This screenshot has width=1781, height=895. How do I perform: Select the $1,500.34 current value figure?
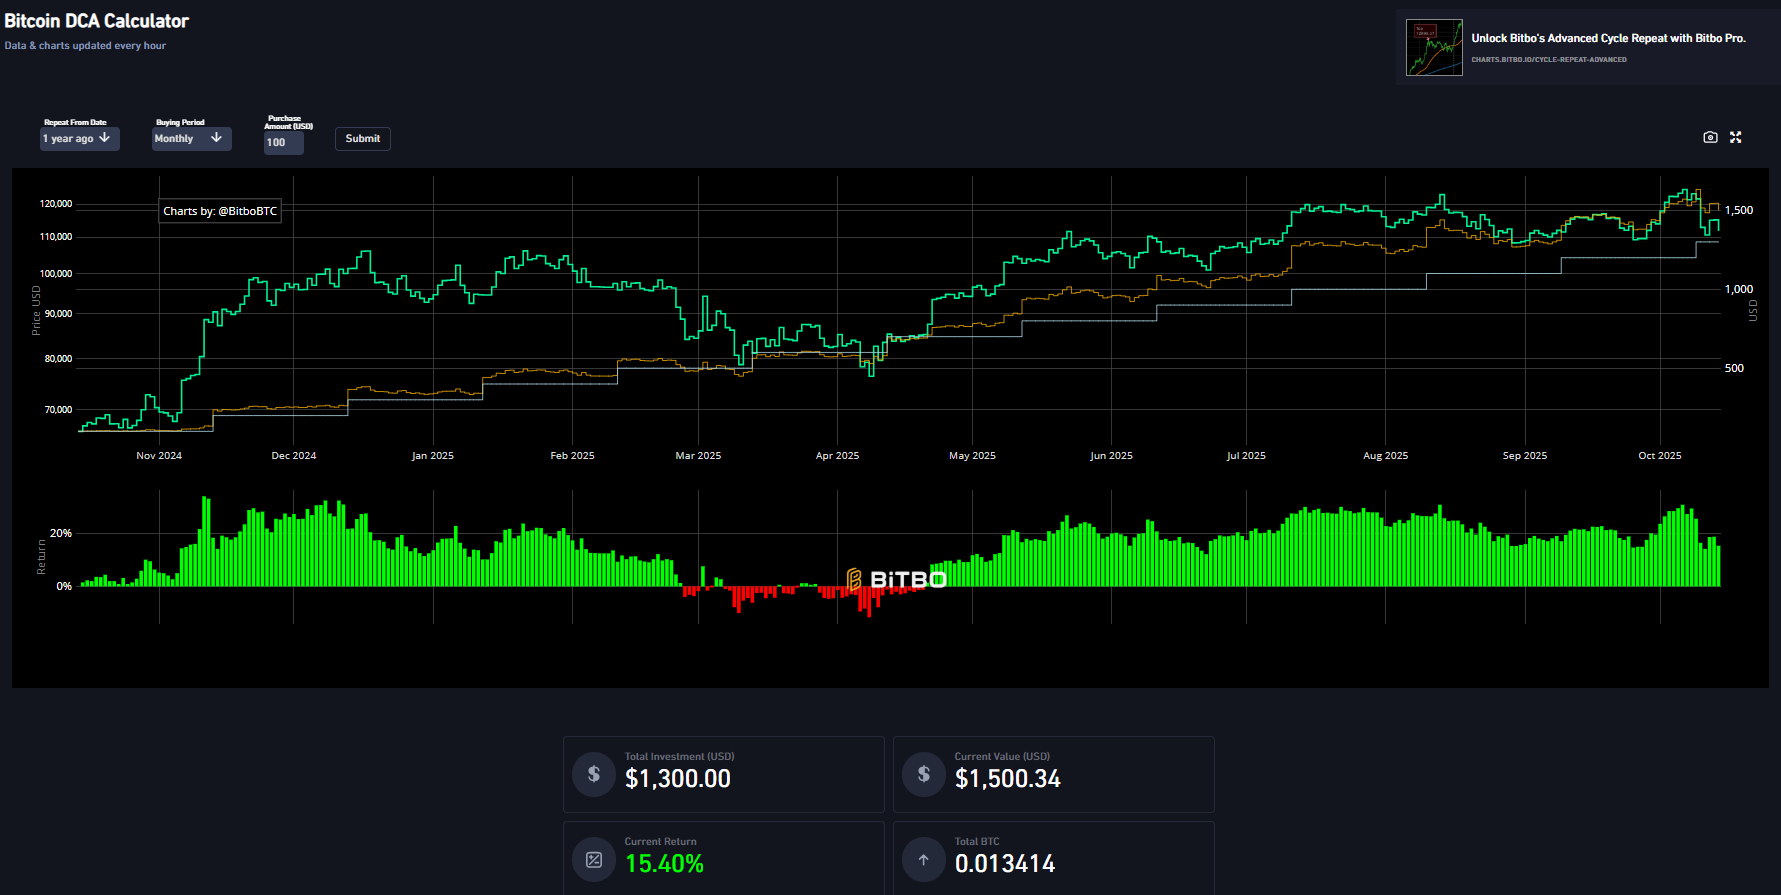1007,779
